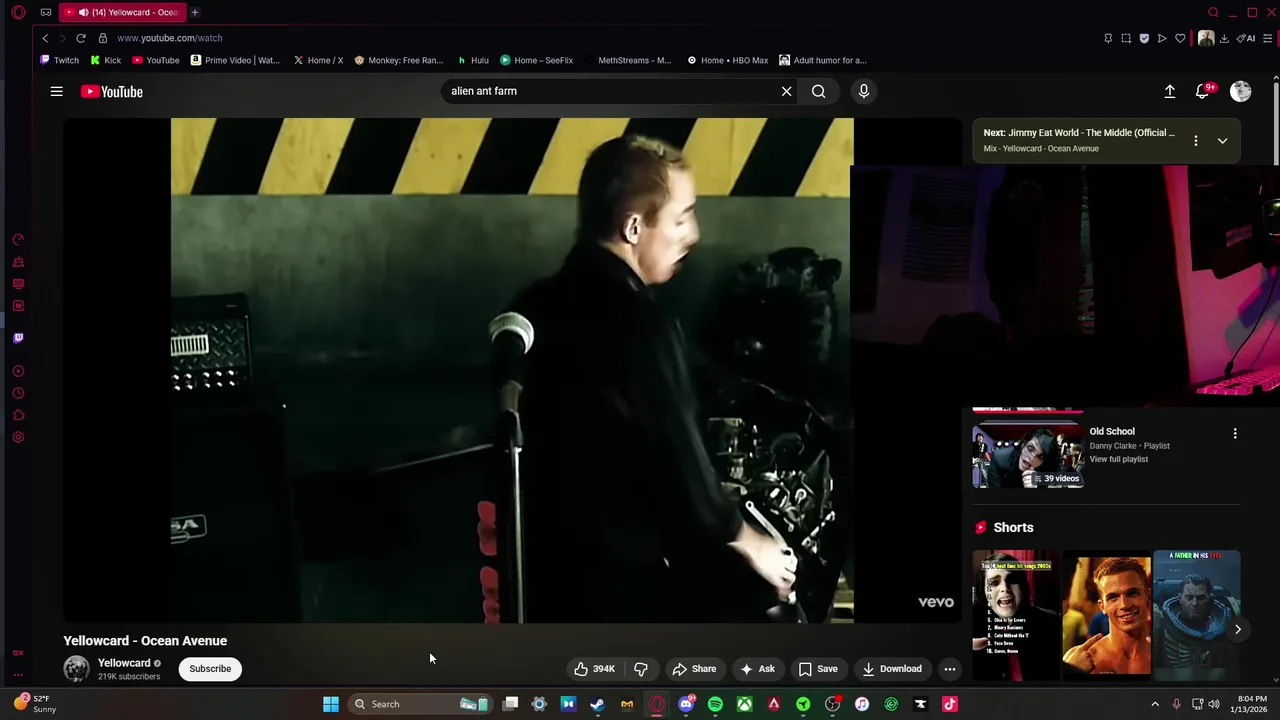Open Old School playlist options menu

coord(1235,434)
